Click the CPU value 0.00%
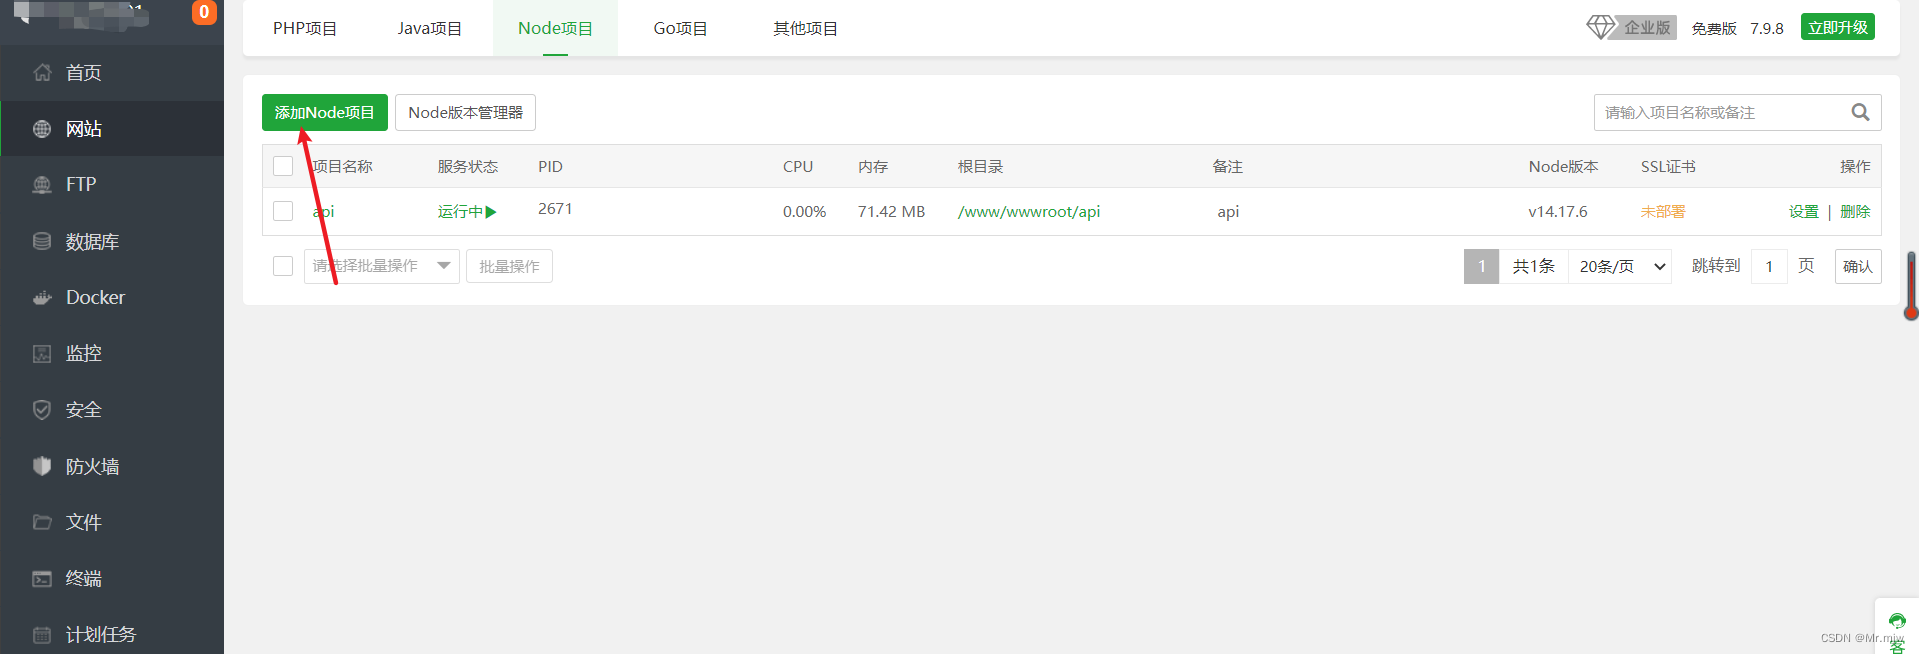Screen dimensions: 1919x654 click(804, 212)
